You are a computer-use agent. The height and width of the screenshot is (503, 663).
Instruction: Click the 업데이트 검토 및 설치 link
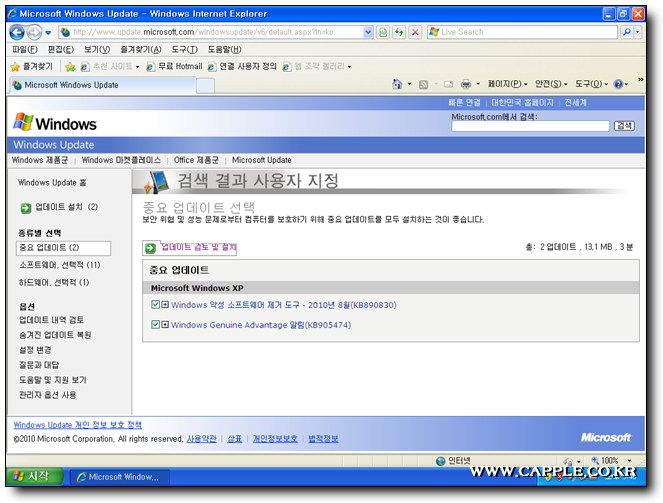click(199, 247)
